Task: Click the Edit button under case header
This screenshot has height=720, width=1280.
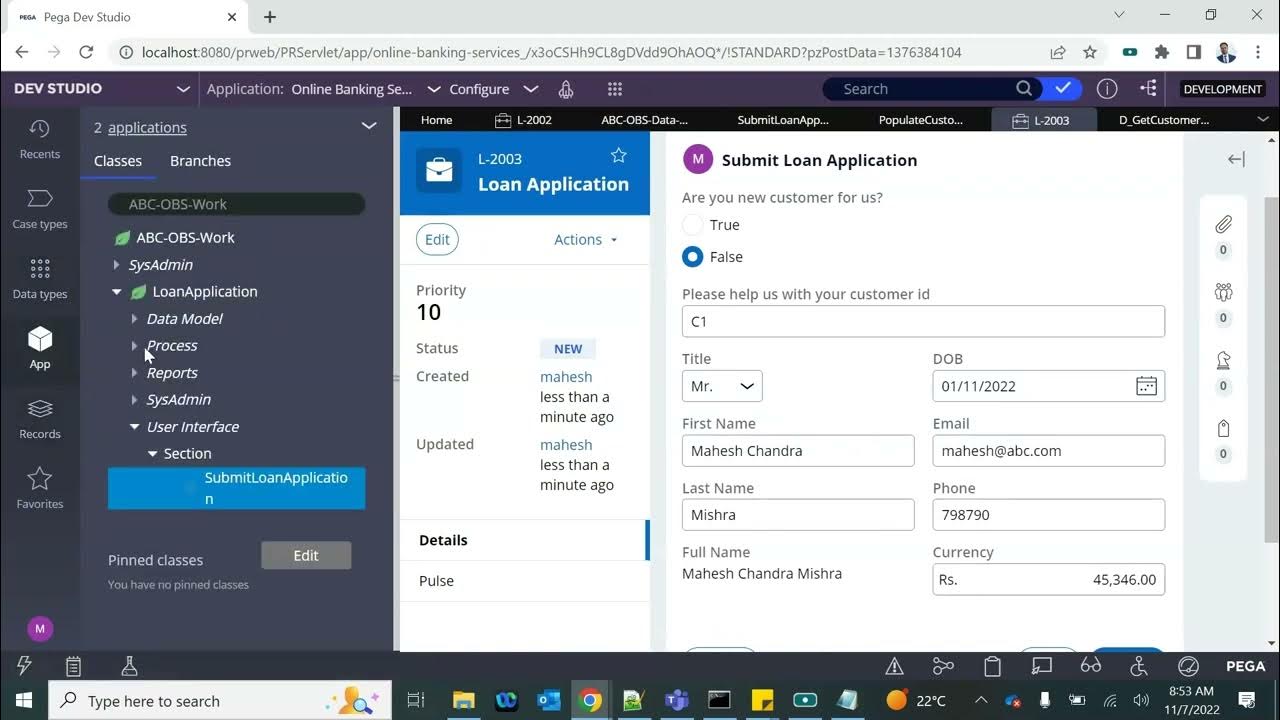Action: pyautogui.click(x=437, y=239)
